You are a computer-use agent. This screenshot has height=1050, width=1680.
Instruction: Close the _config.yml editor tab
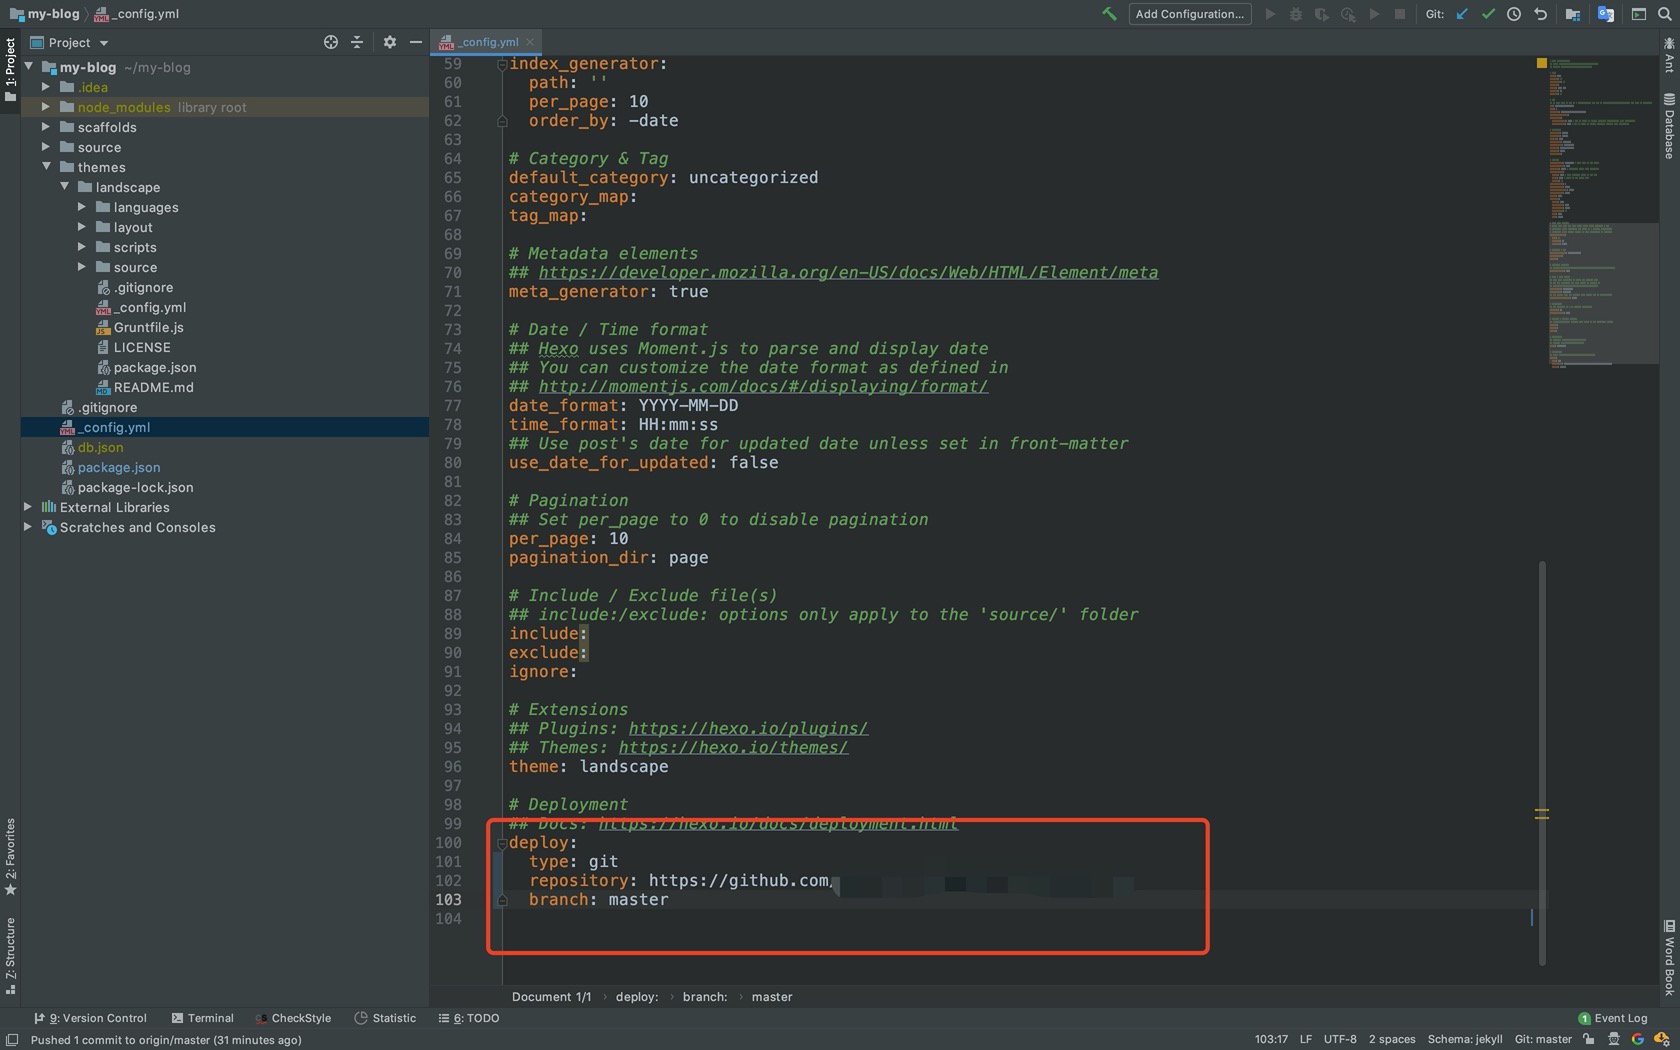click(x=530, y=42)
